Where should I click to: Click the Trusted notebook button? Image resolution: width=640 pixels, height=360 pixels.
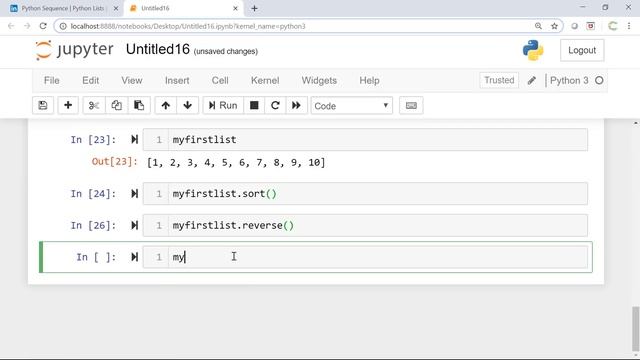tap(499, 80)
